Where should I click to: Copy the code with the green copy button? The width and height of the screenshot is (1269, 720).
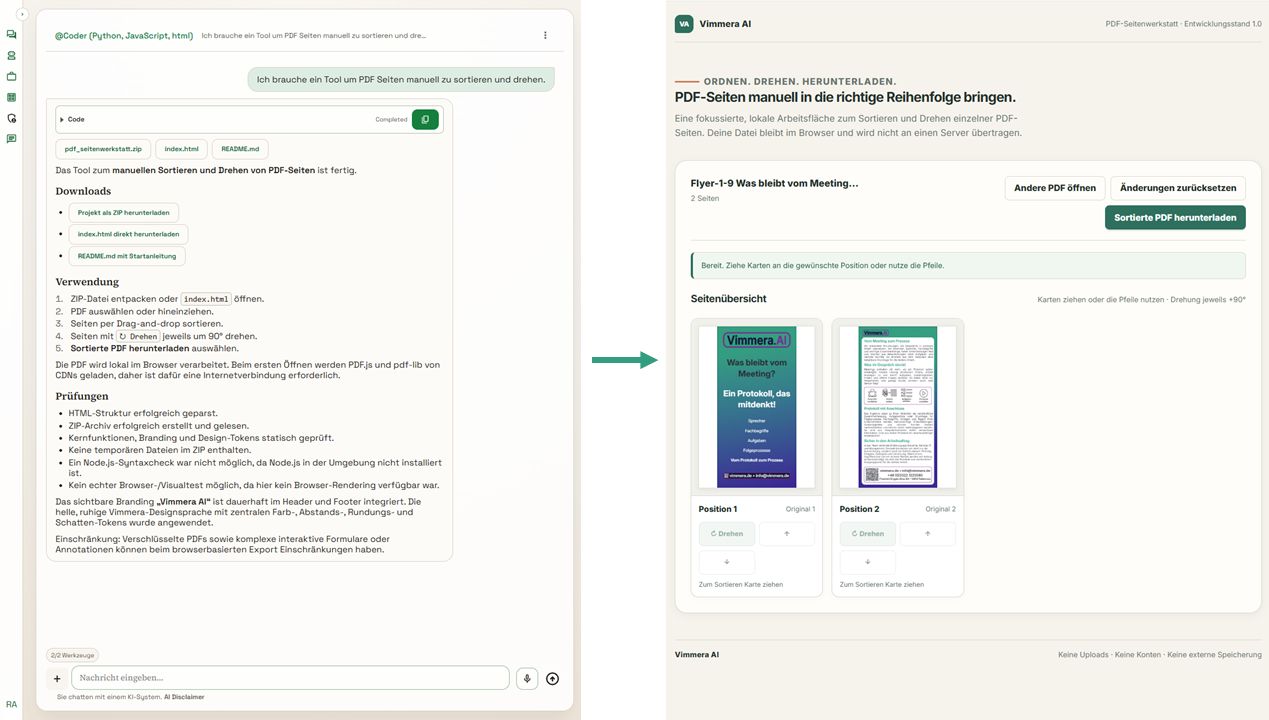point(425,119)
